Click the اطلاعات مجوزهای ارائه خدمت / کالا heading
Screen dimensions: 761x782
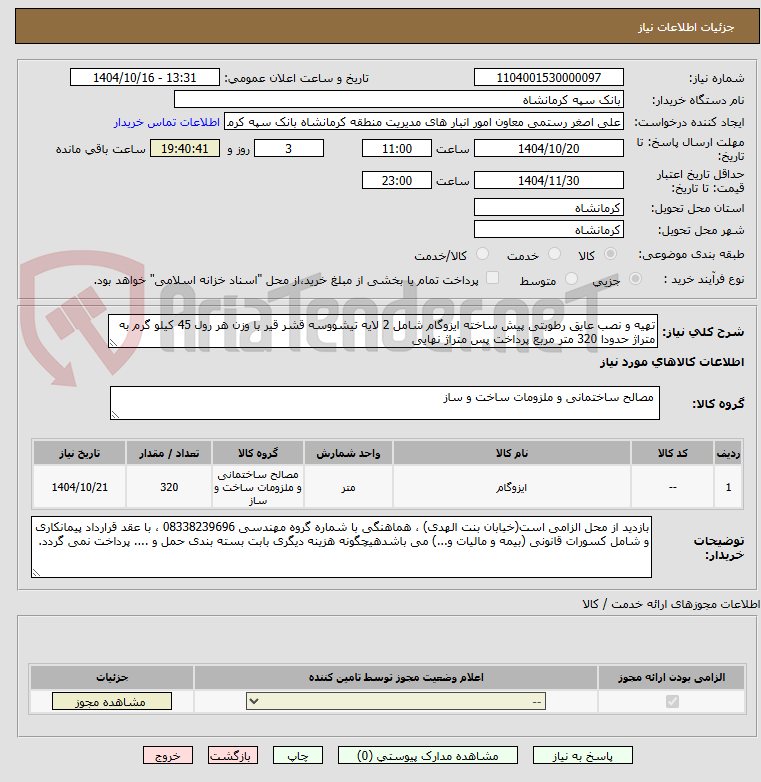(x=671, y=604)
